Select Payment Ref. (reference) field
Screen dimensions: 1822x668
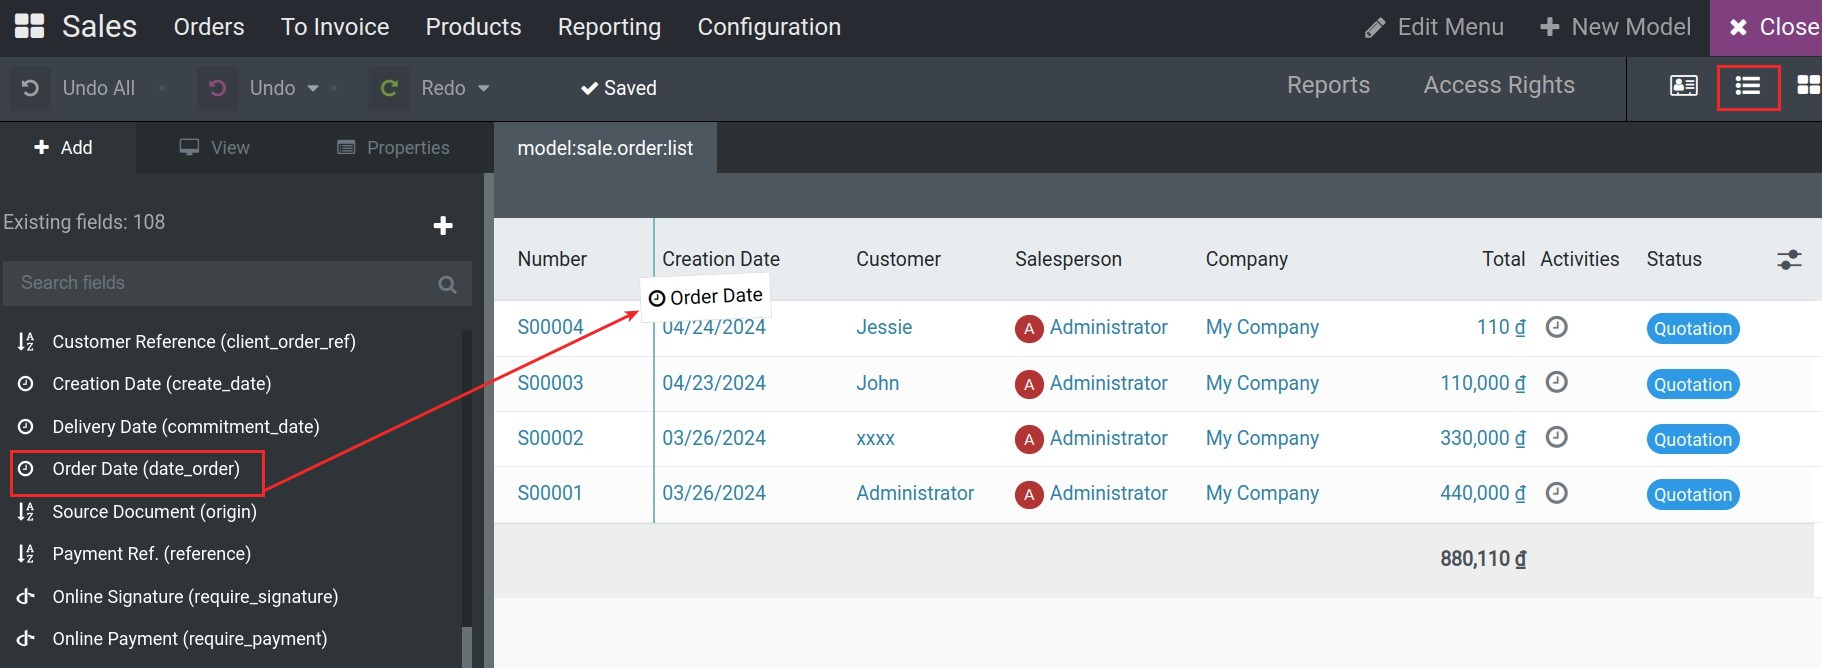pyautogui.click(x=151, y=554)
